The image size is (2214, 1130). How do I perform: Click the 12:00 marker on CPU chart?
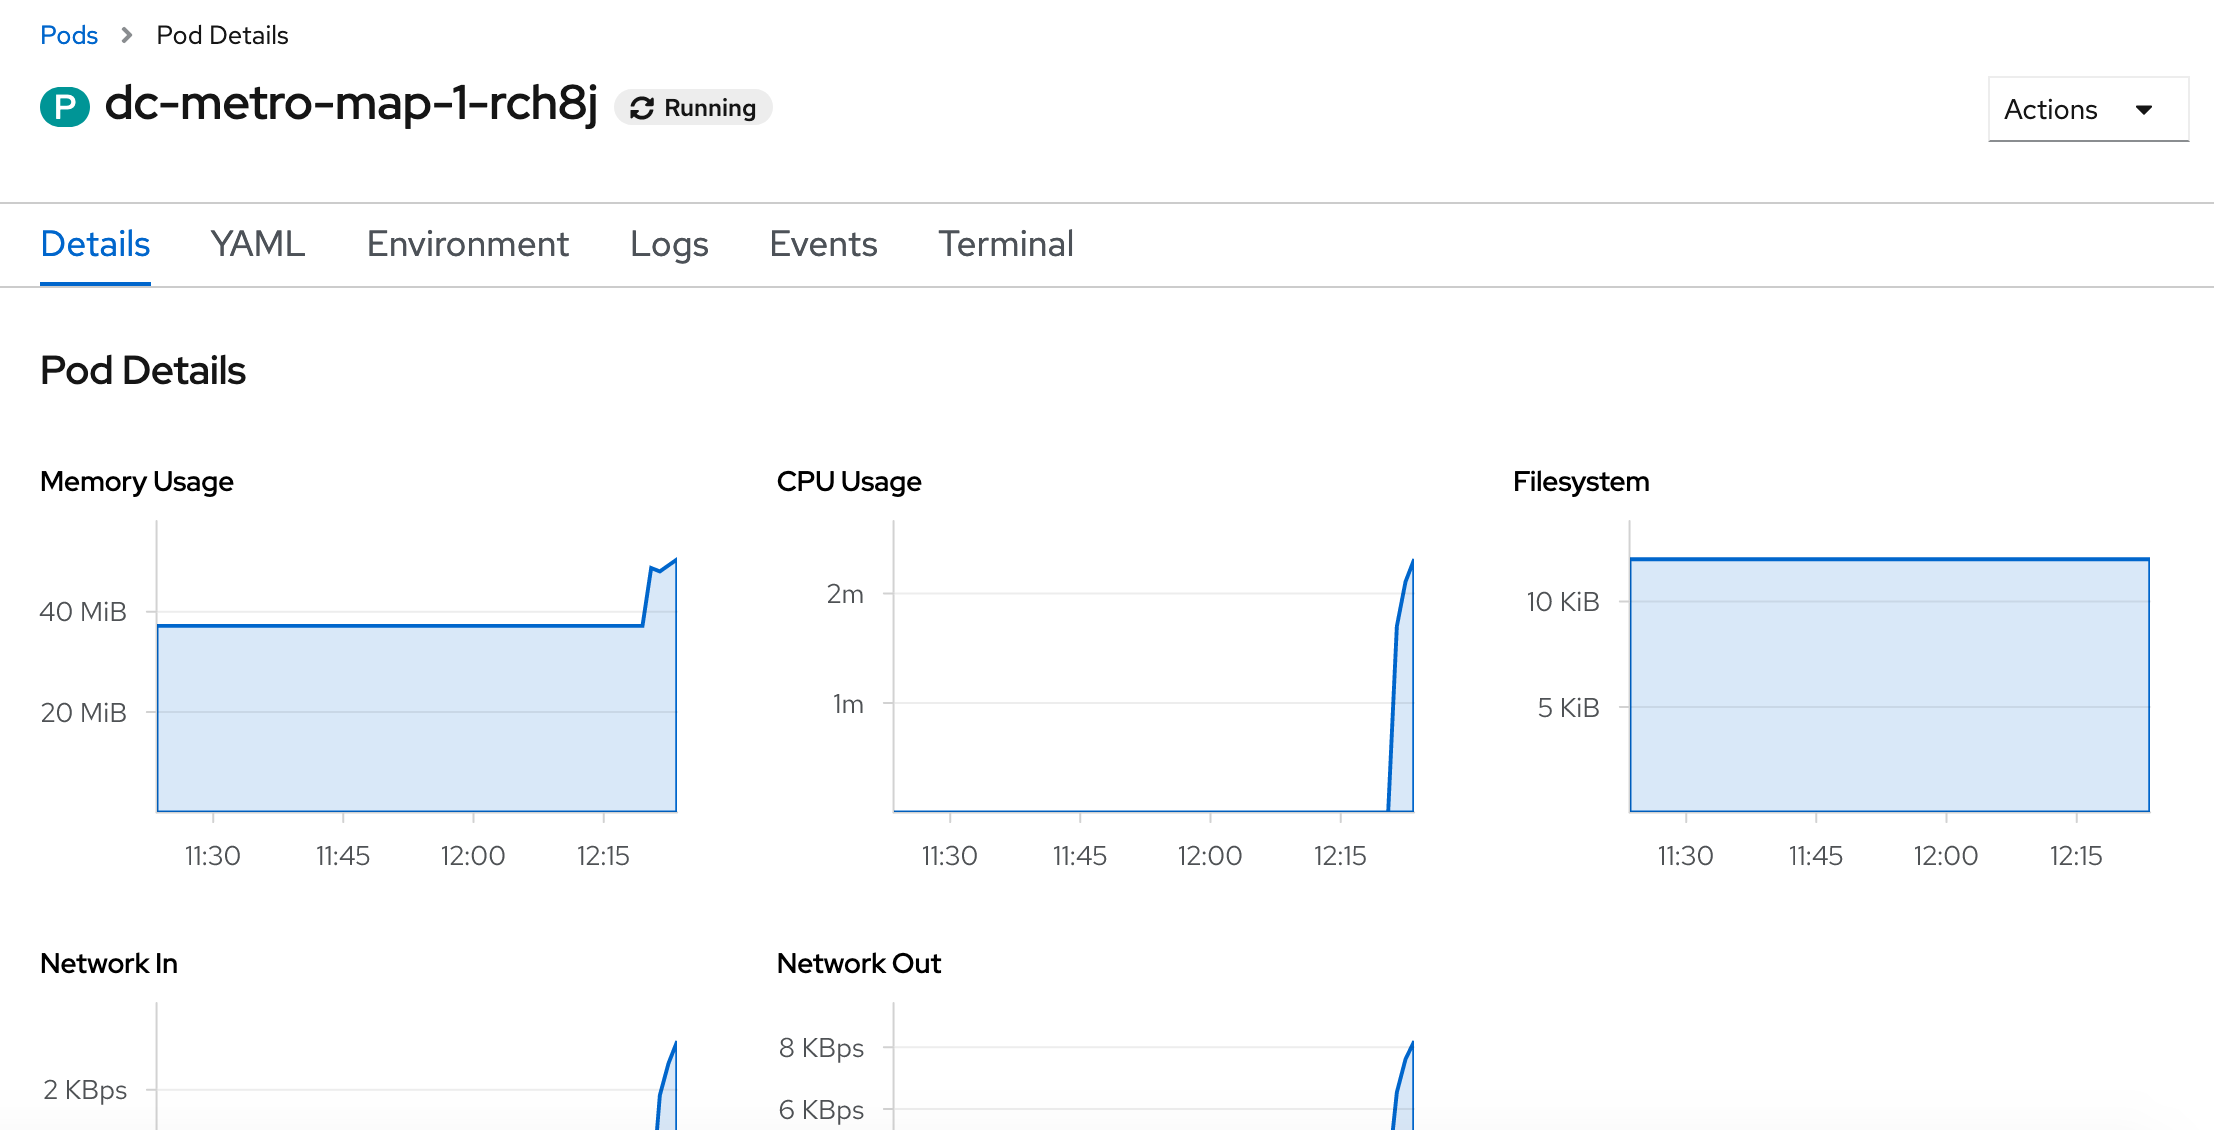tap(1209, 855)
